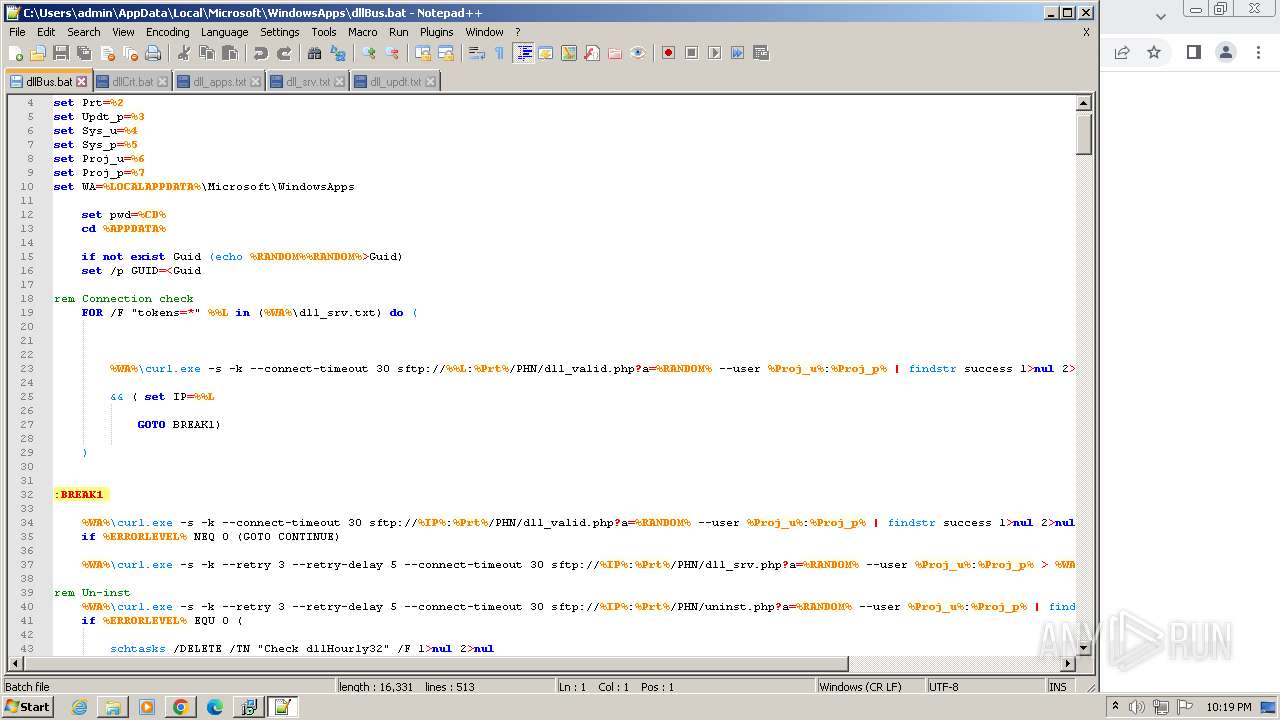Close the dllBus.bat tab
This screenshot has width=1280, height=720.
[x=82, y=82]
